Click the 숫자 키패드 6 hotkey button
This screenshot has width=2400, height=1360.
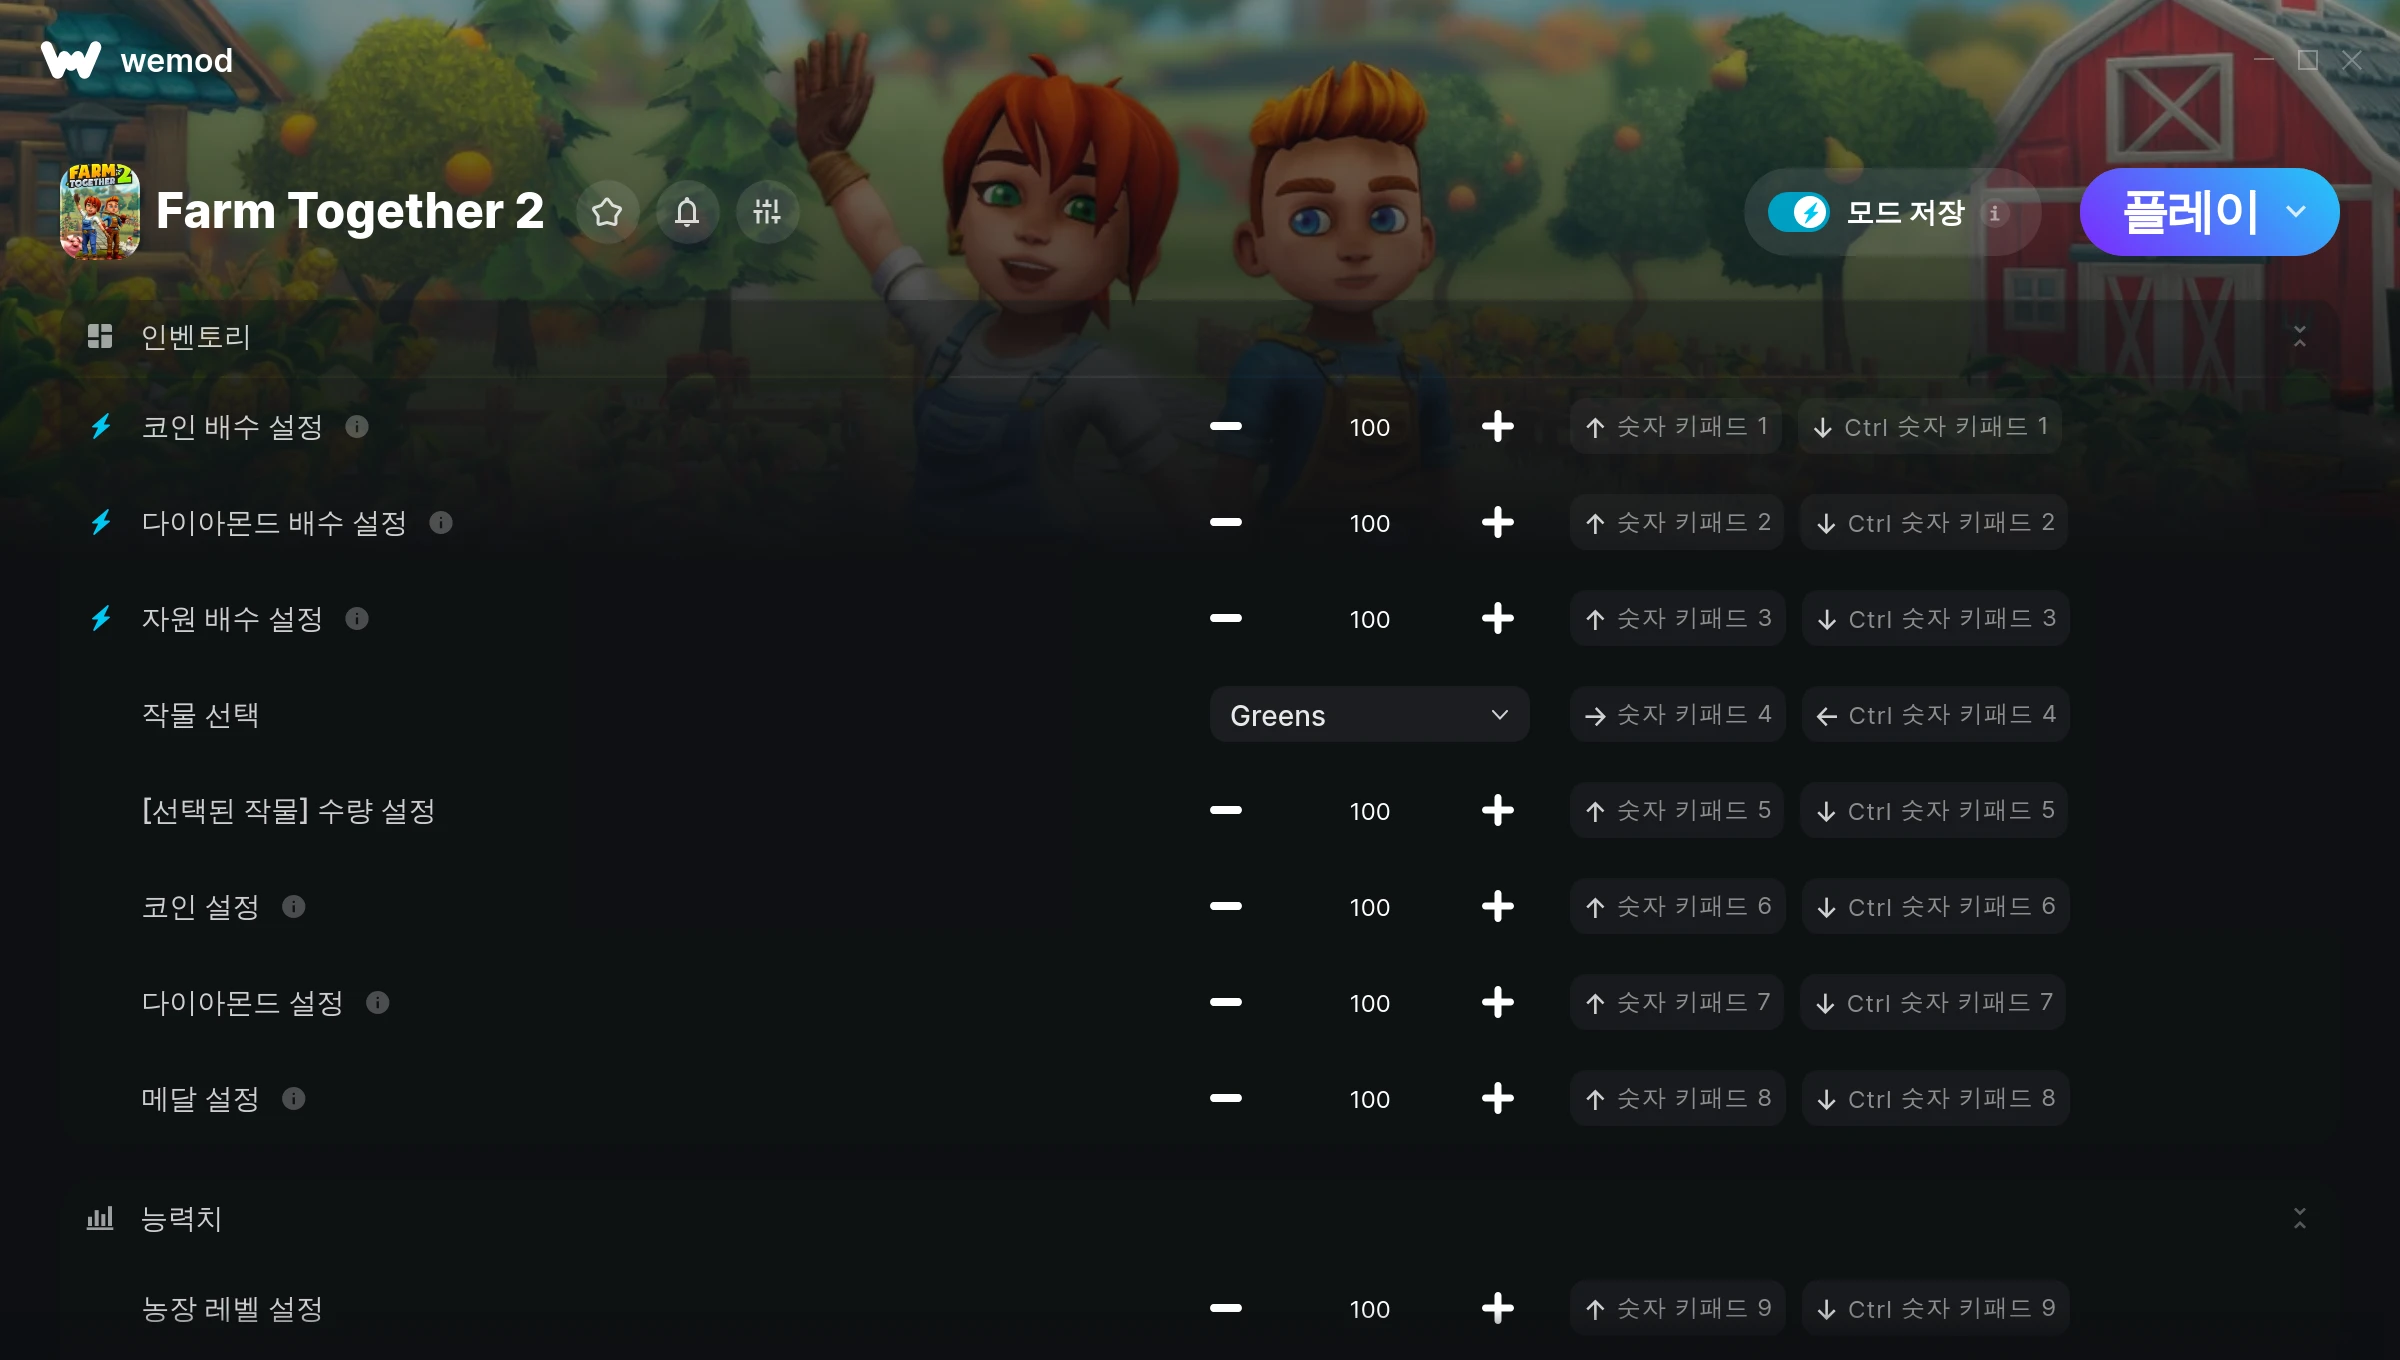pyautogui.click(x=1678, y=907)
